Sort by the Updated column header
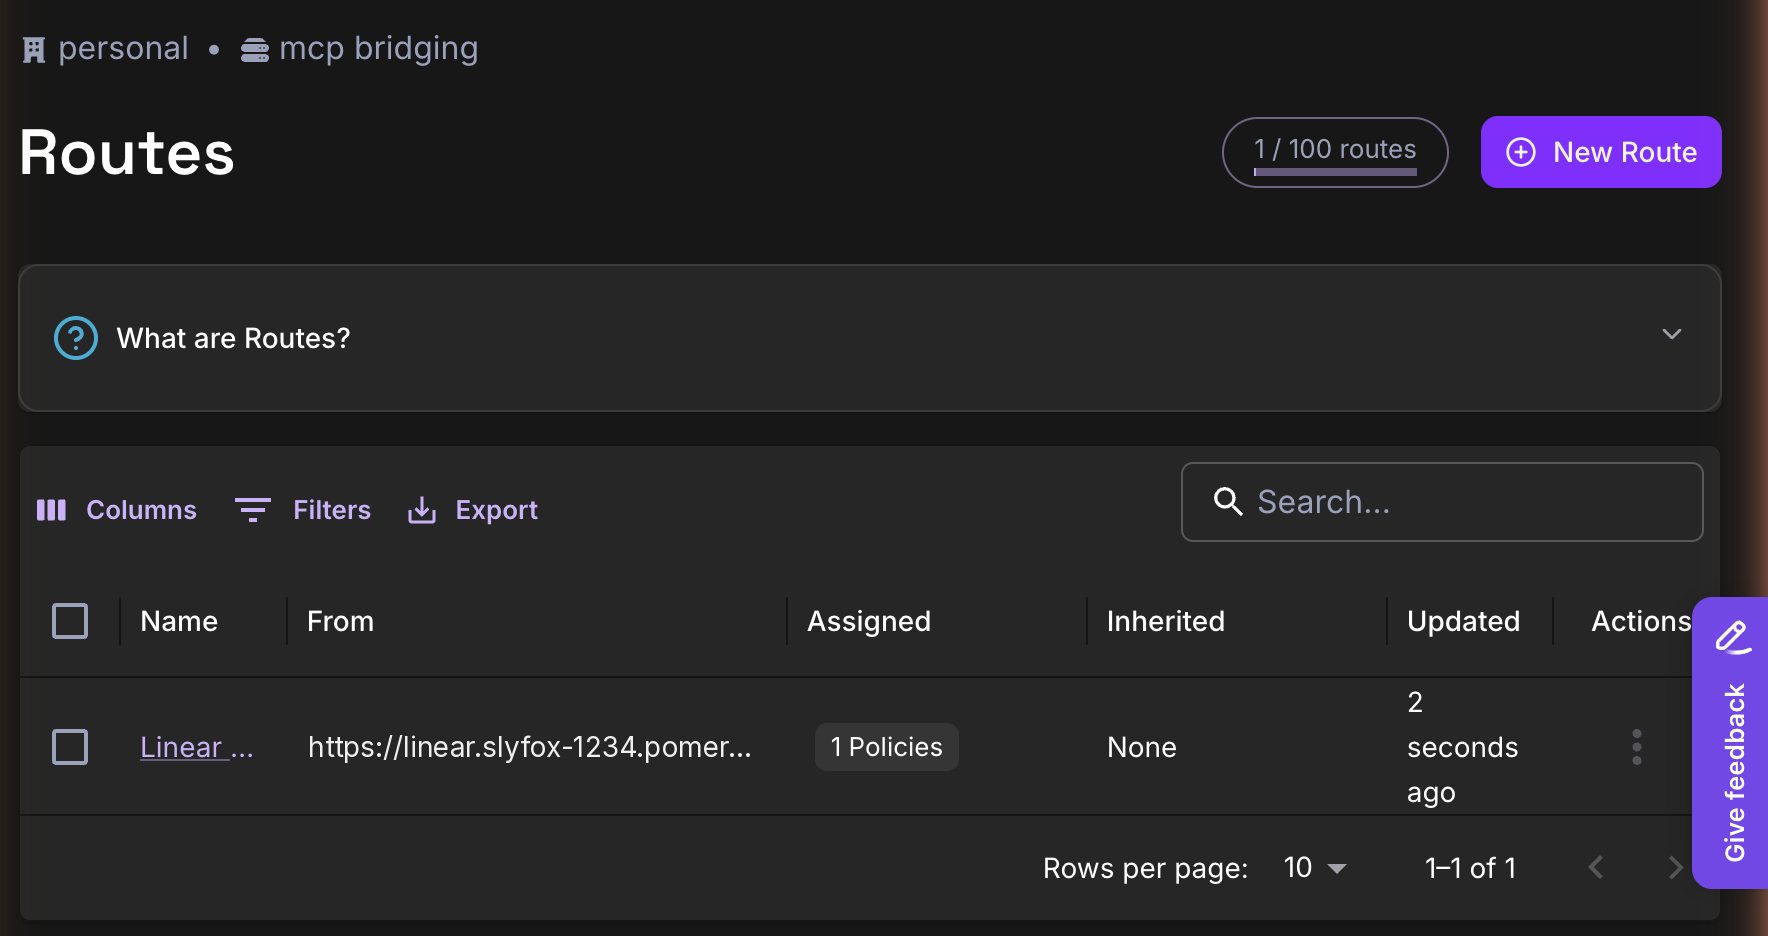Image resolution: width=1768 pixels, height=936 pixels. pyautogui.click(x=1463, y=621)
